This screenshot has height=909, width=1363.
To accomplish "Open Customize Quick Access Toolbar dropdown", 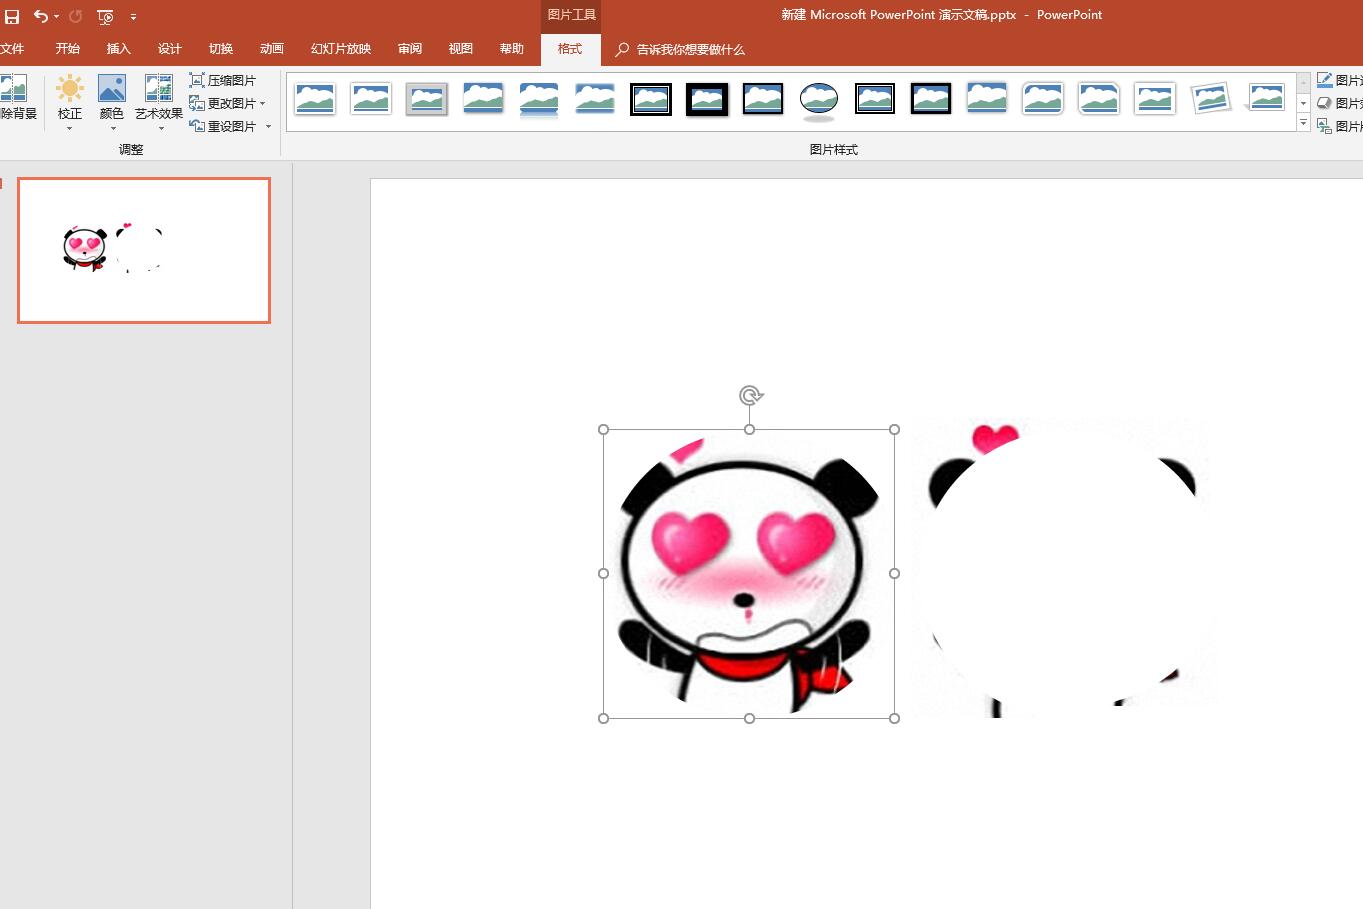I will pyautogui.click(x=133, y=17).
